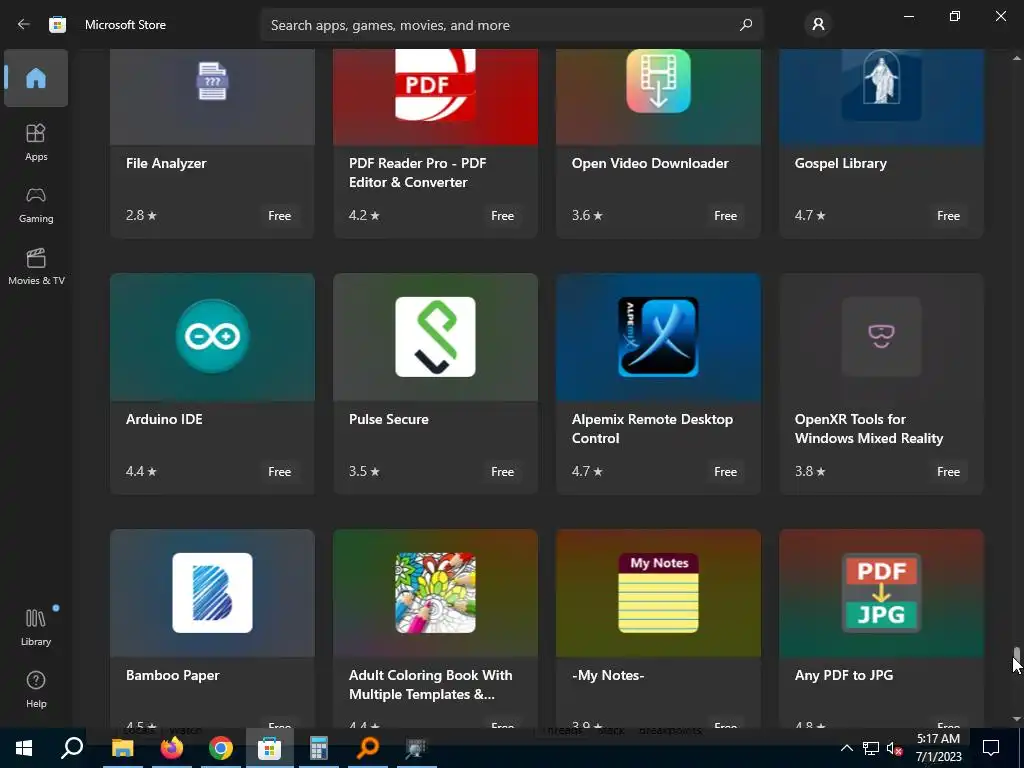
Task: Click the search apps input field
Action: point(512,25)
